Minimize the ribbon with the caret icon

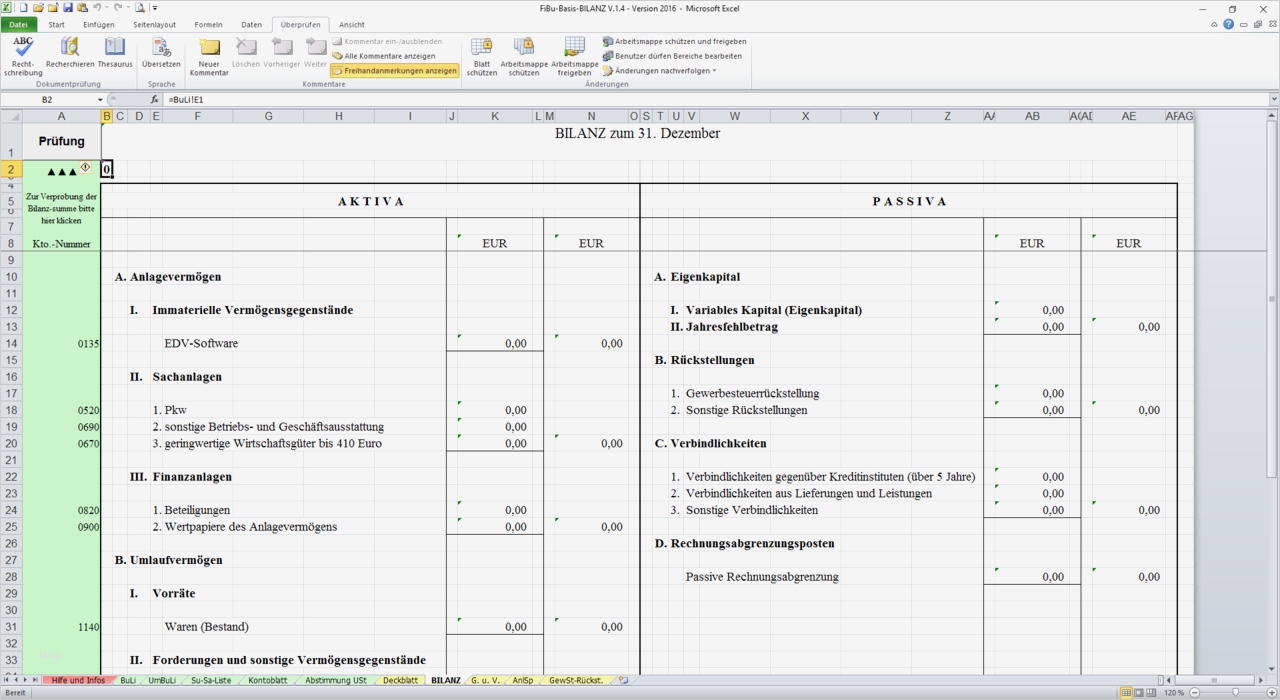point(1214,24)
